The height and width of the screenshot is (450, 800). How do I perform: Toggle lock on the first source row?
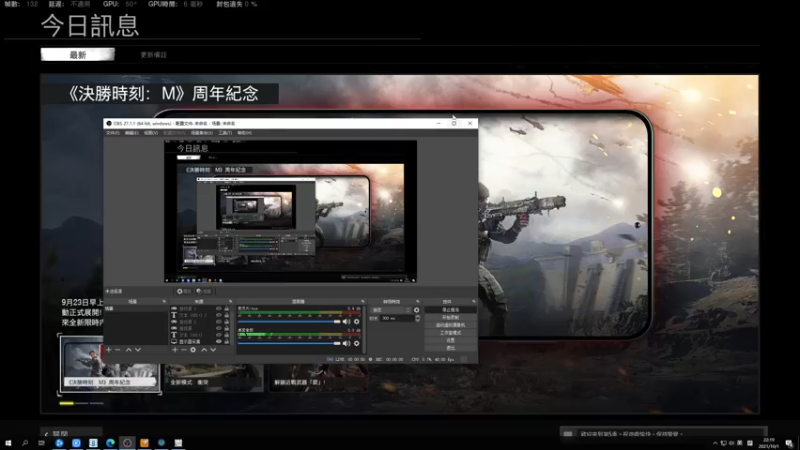(x=227, y=309)
